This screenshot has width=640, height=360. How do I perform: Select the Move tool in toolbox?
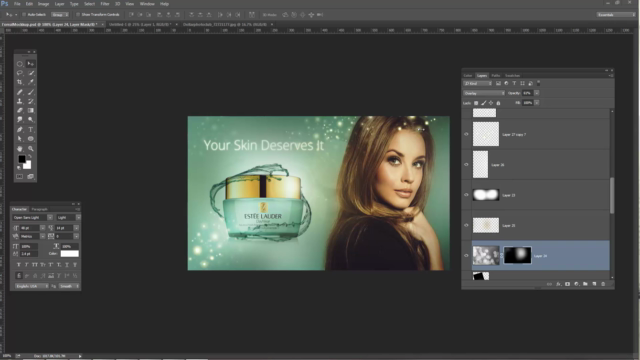(x=31, y=64)
